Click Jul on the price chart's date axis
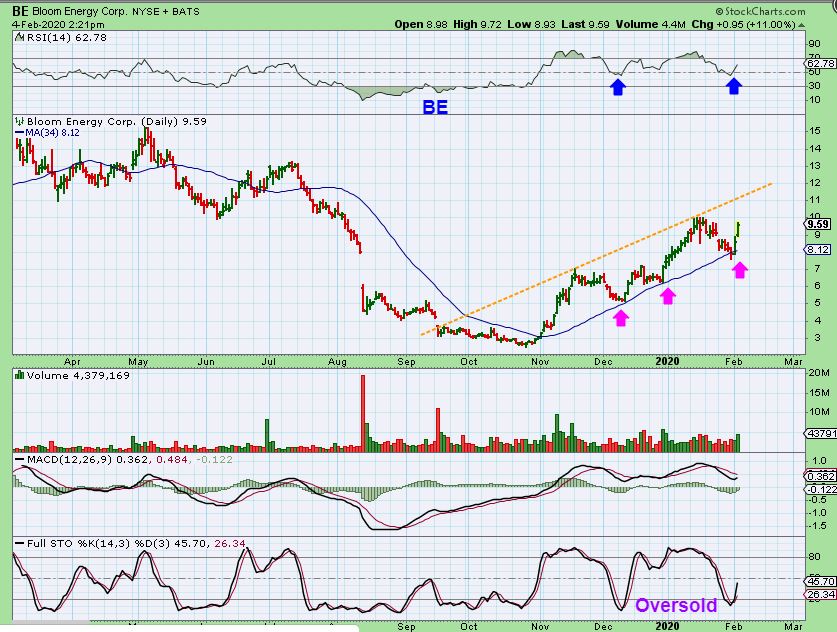 coord(269,361)
